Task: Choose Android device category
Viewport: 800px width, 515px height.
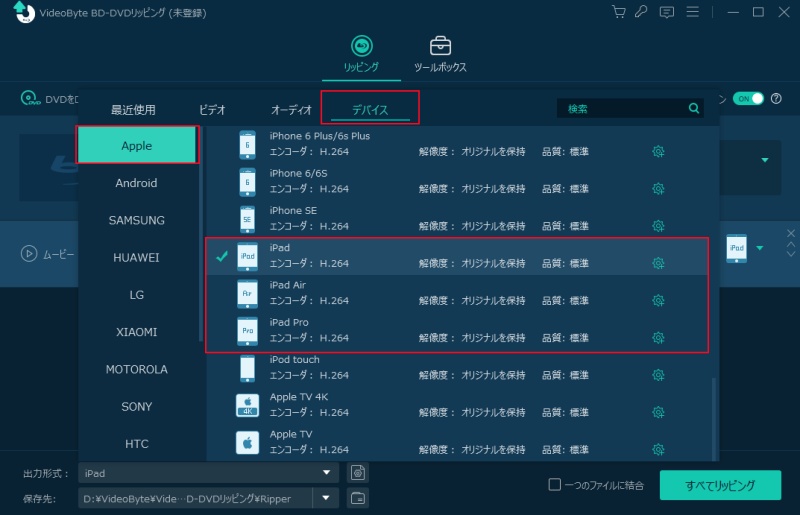Action: (137, 183)
